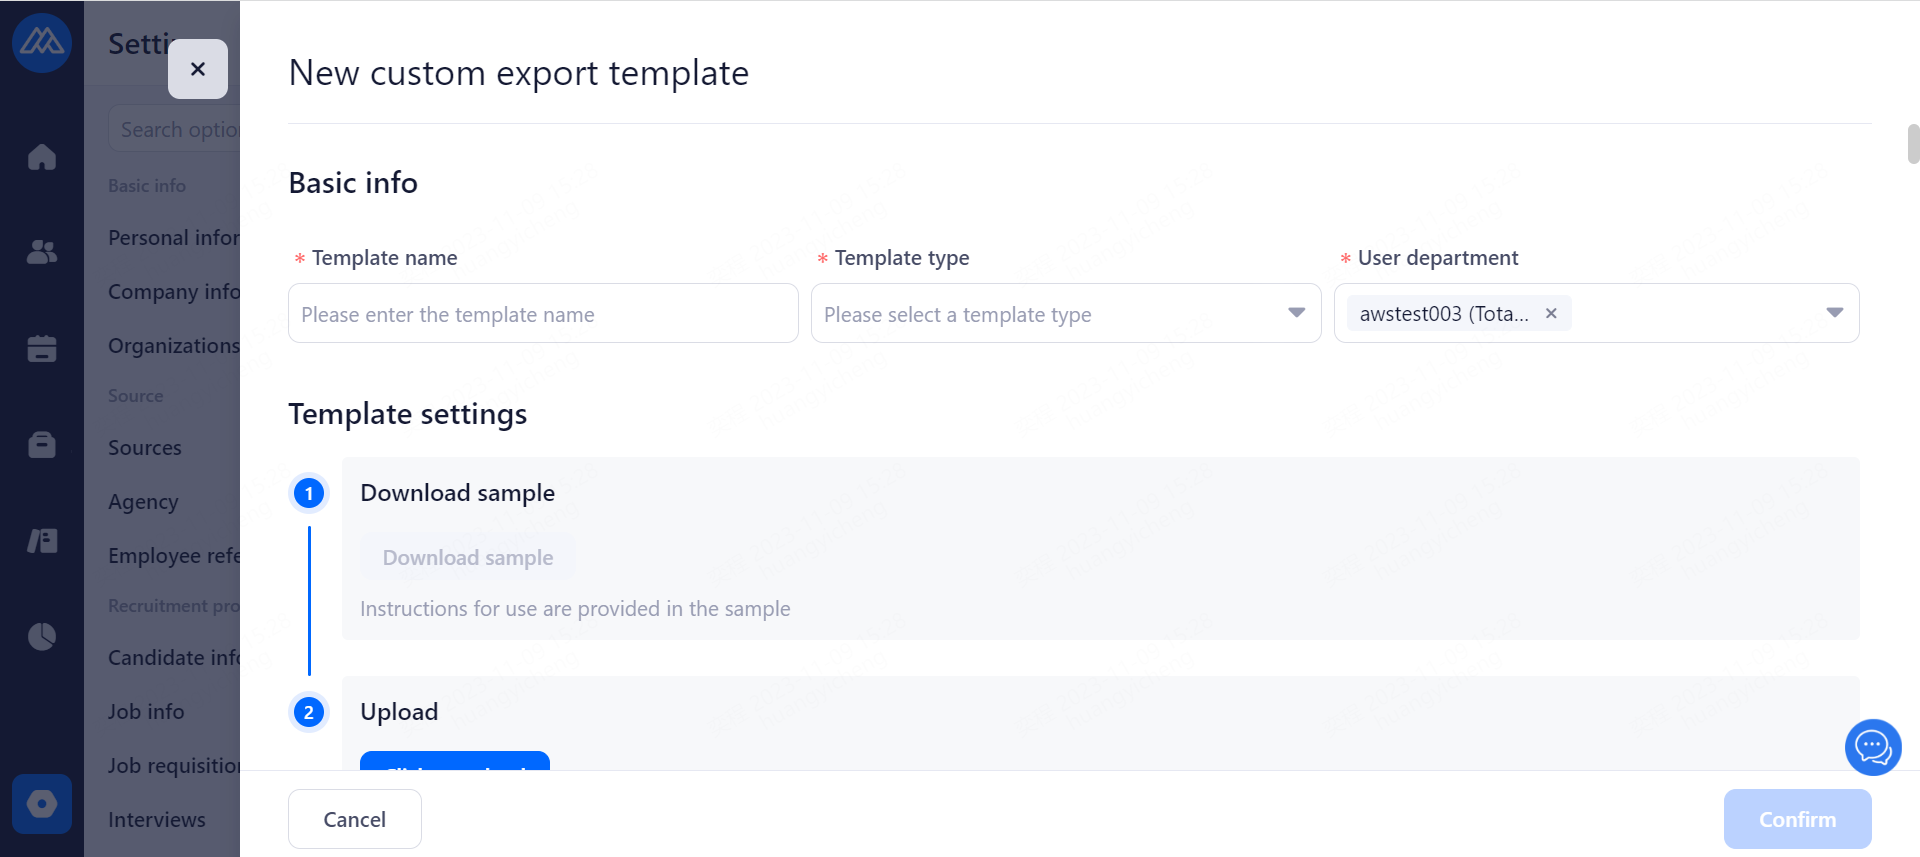Select Sources in the settings menu
The width and height of the screenshot is (1920, 857).
(x=145, y=448)
